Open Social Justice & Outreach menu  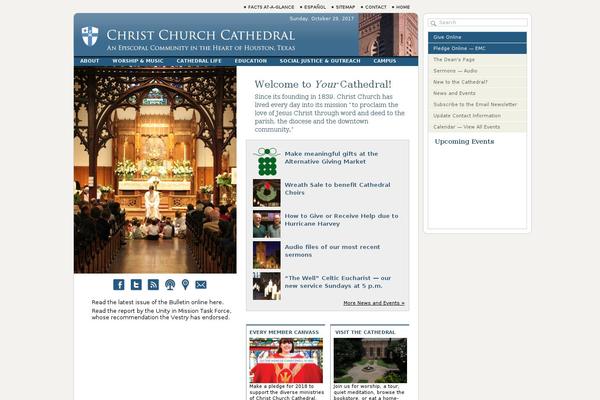click(x=320, y=61)
